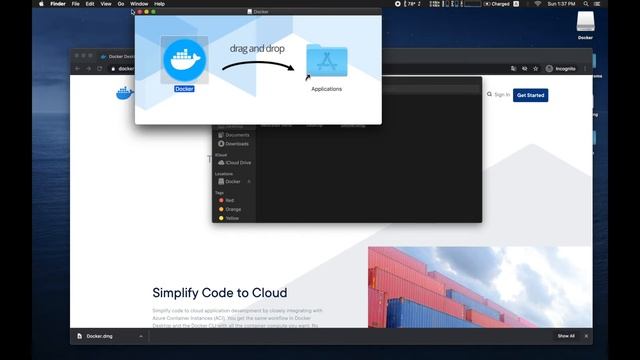Click the Docker installer window title
The width and height of the screenshot is (640, 360).
(x=258, y=11)
